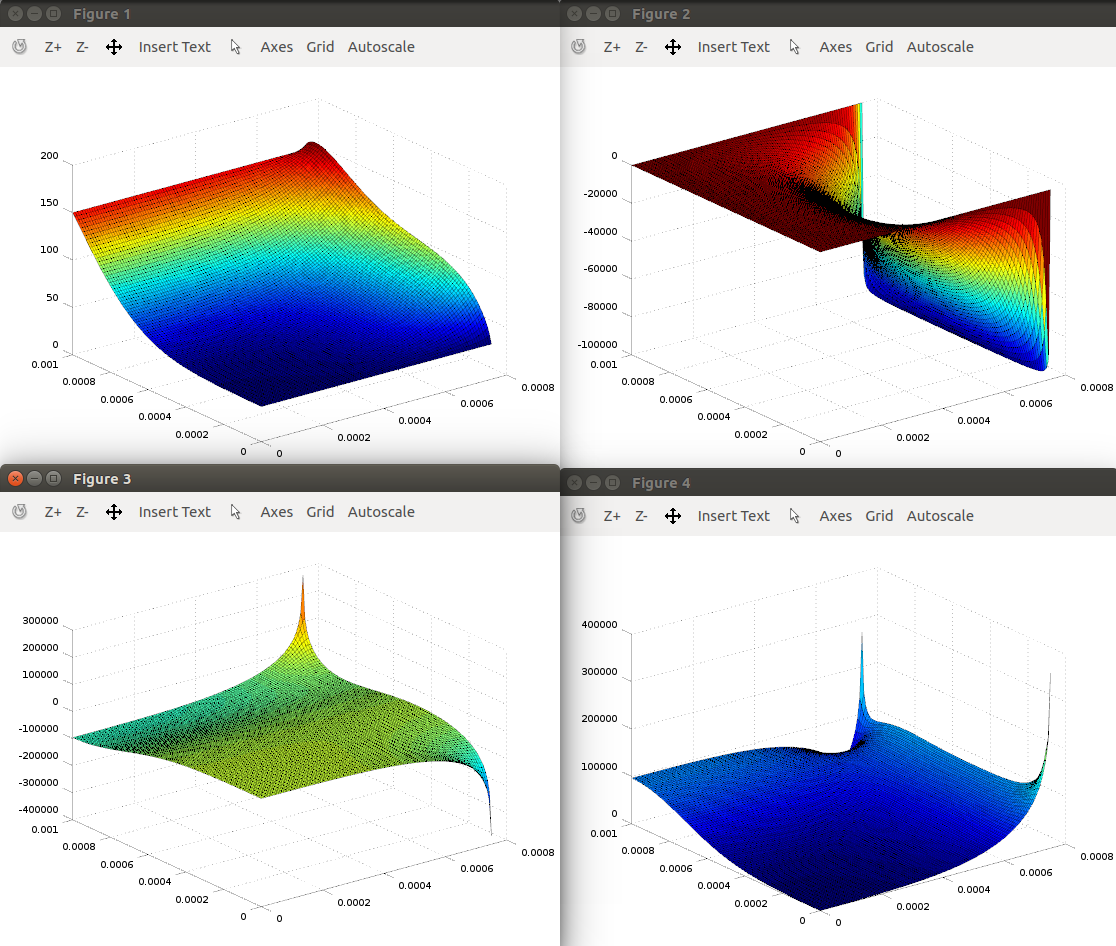
Task: Toggle Axes display in Figure 3
Action: click(x=276, y=512)
